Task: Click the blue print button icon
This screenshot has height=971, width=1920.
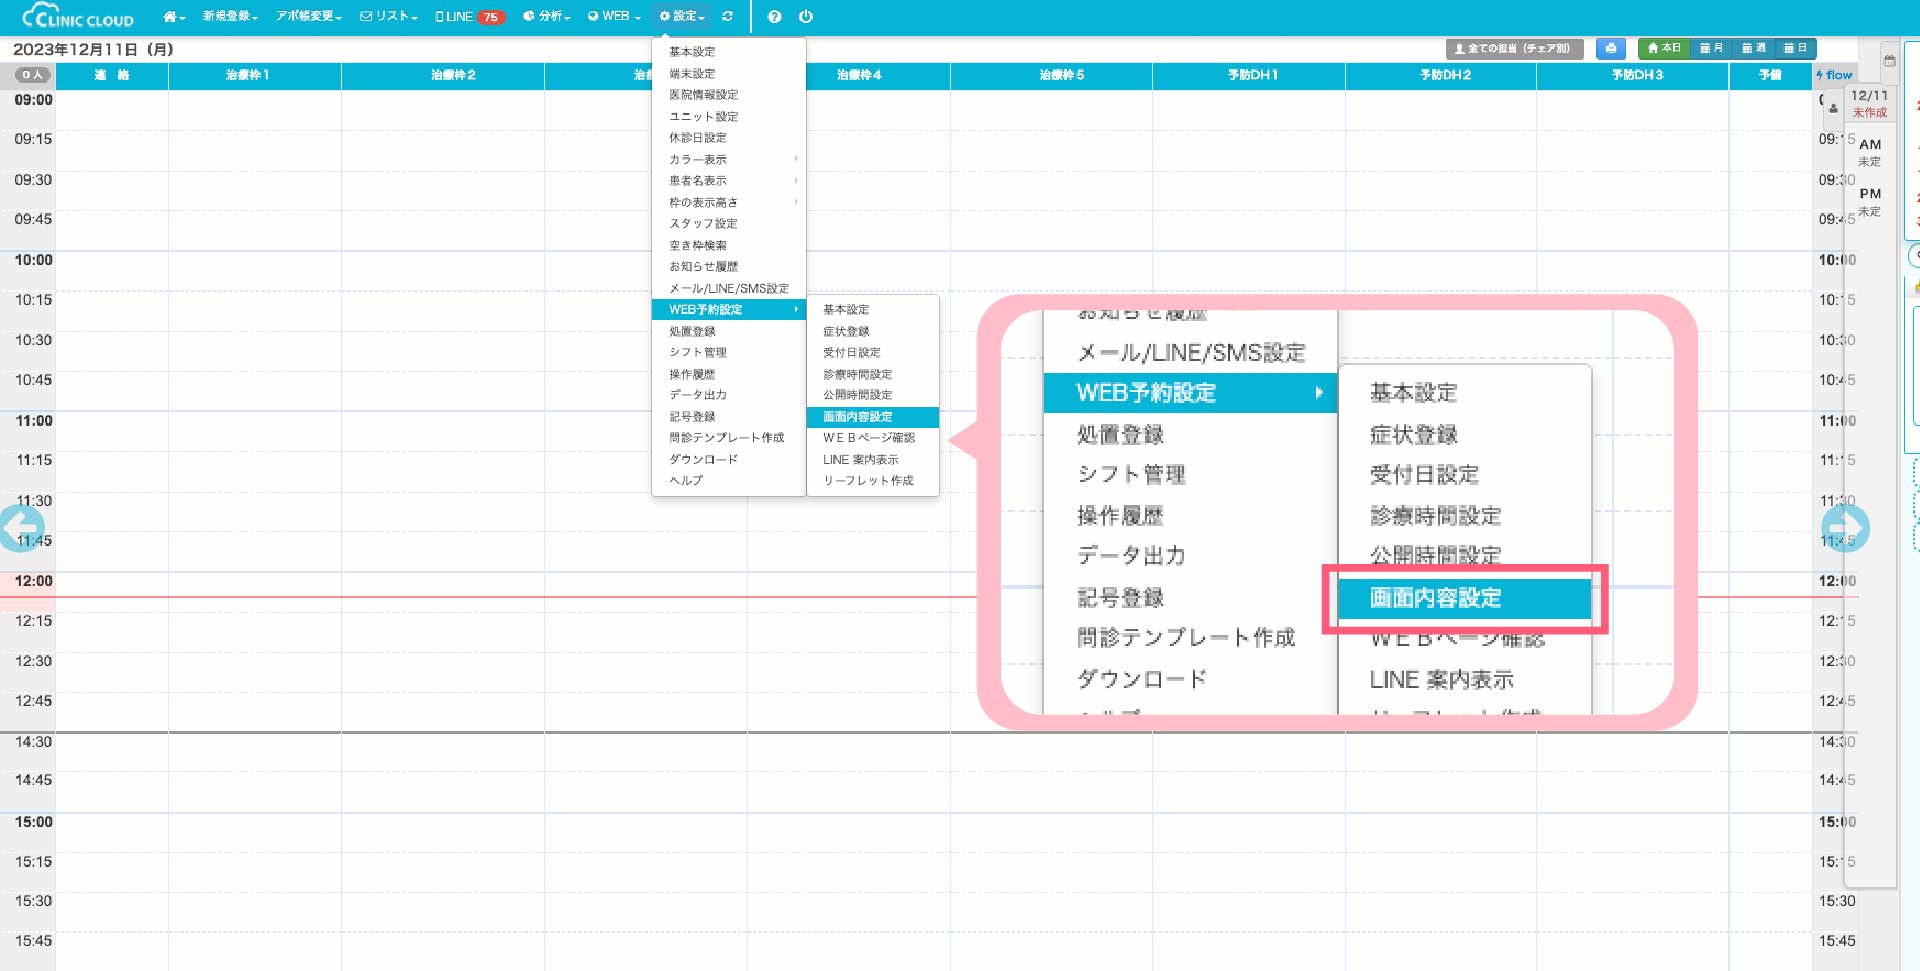Action: click(1610, 48)
